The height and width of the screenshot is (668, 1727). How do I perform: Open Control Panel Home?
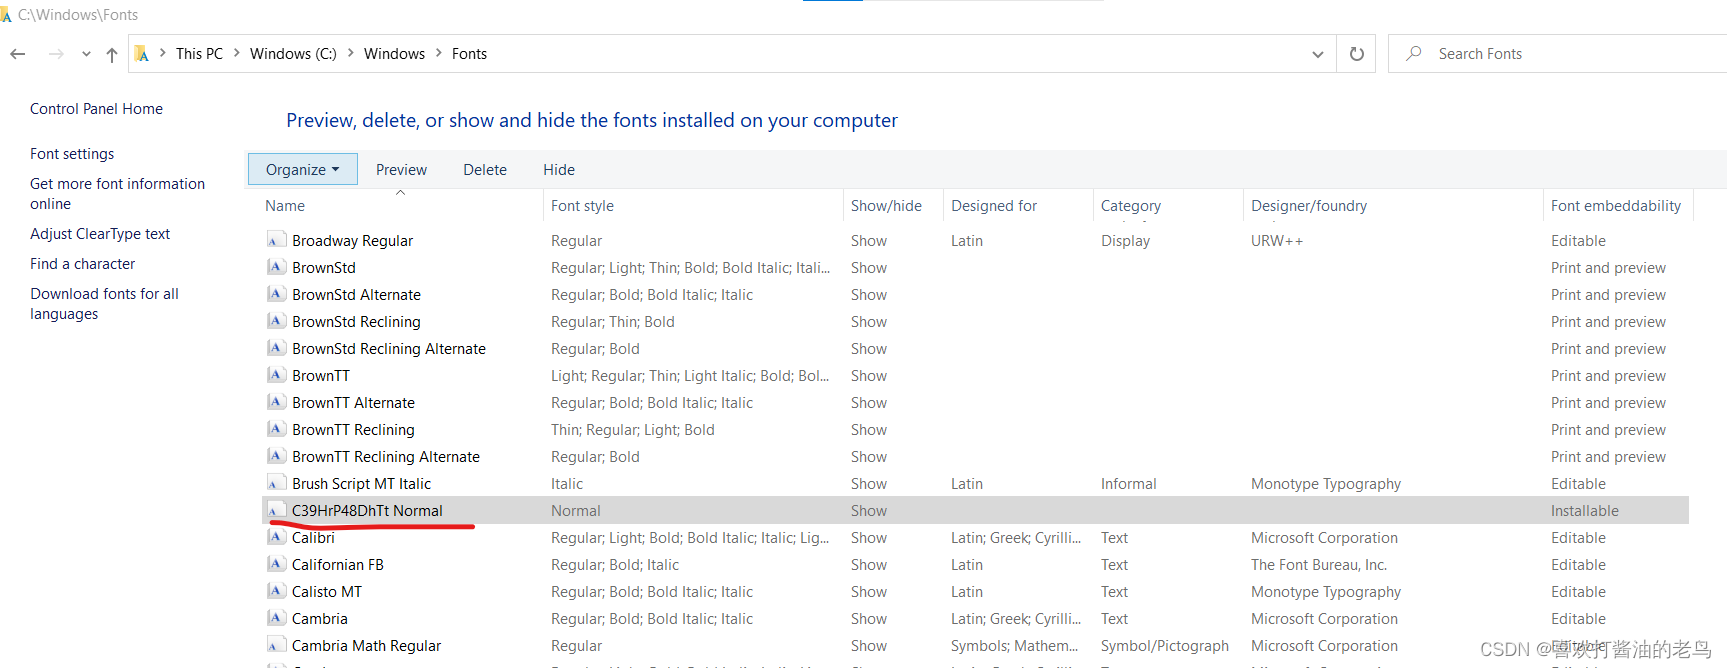point(96,109)
